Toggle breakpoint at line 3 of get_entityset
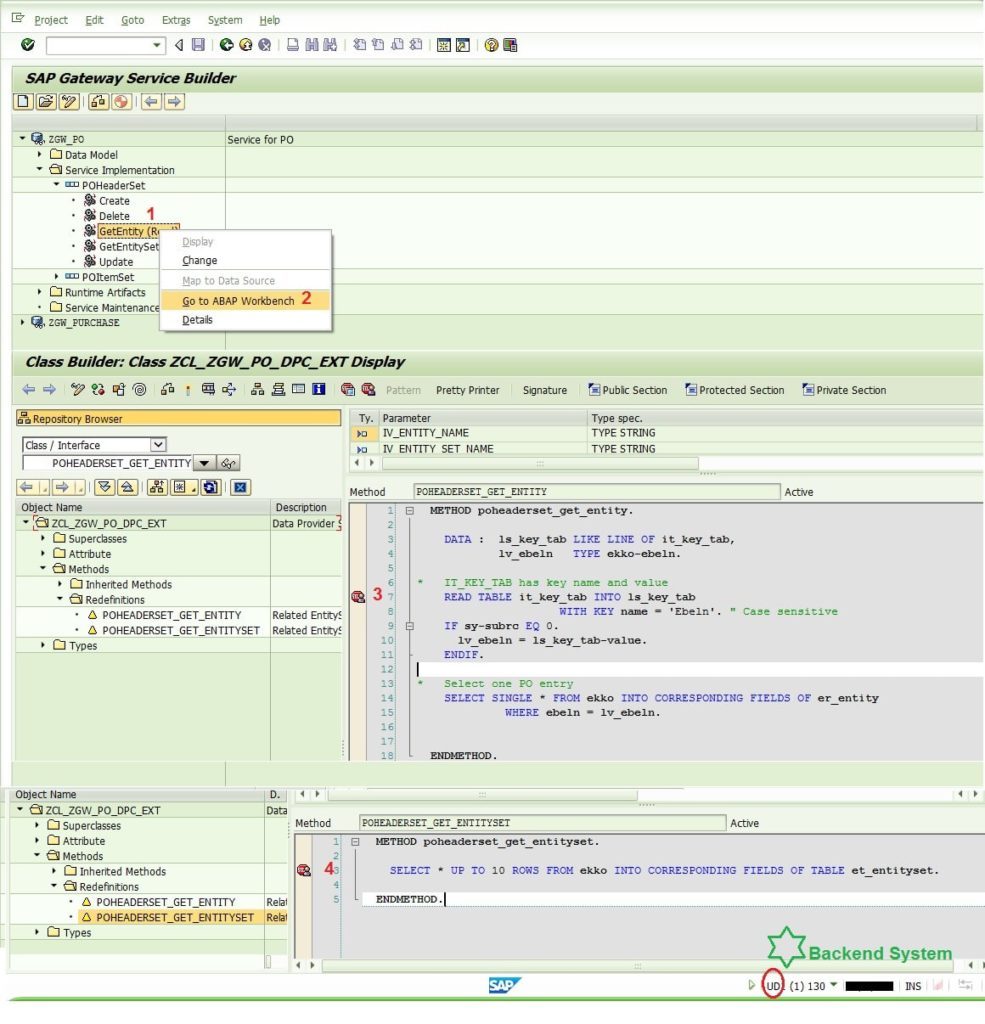The width and height of the screenshot is (985, 1024). 304,870
